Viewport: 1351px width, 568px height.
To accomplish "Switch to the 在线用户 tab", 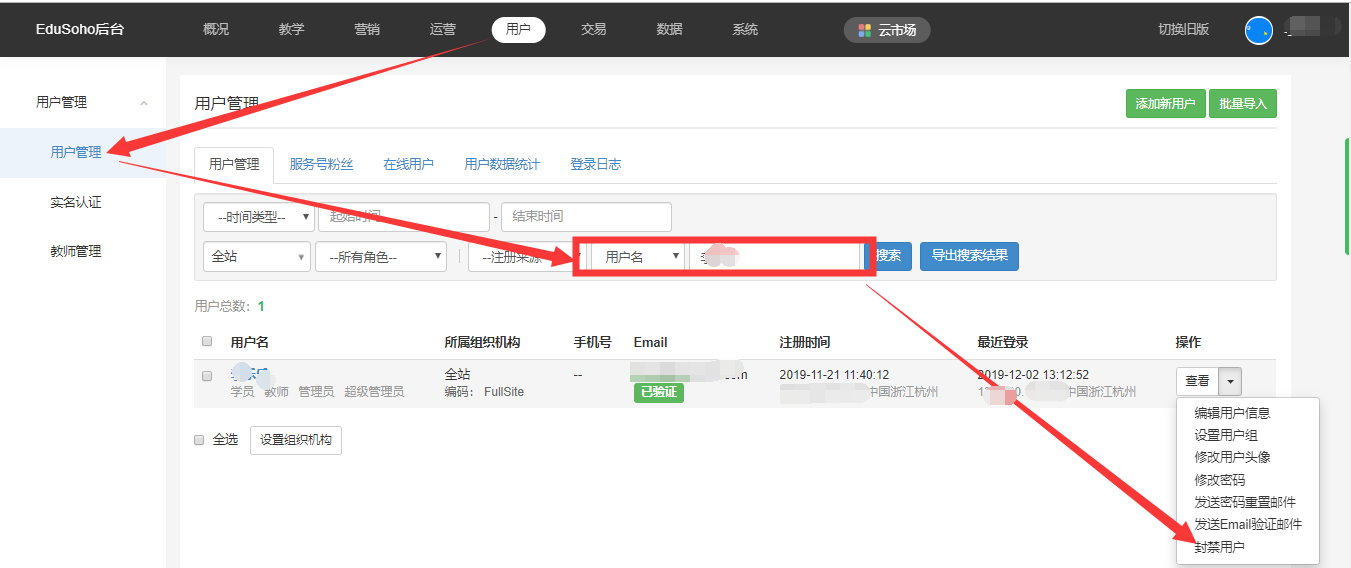I will click(x=408, y=164).
